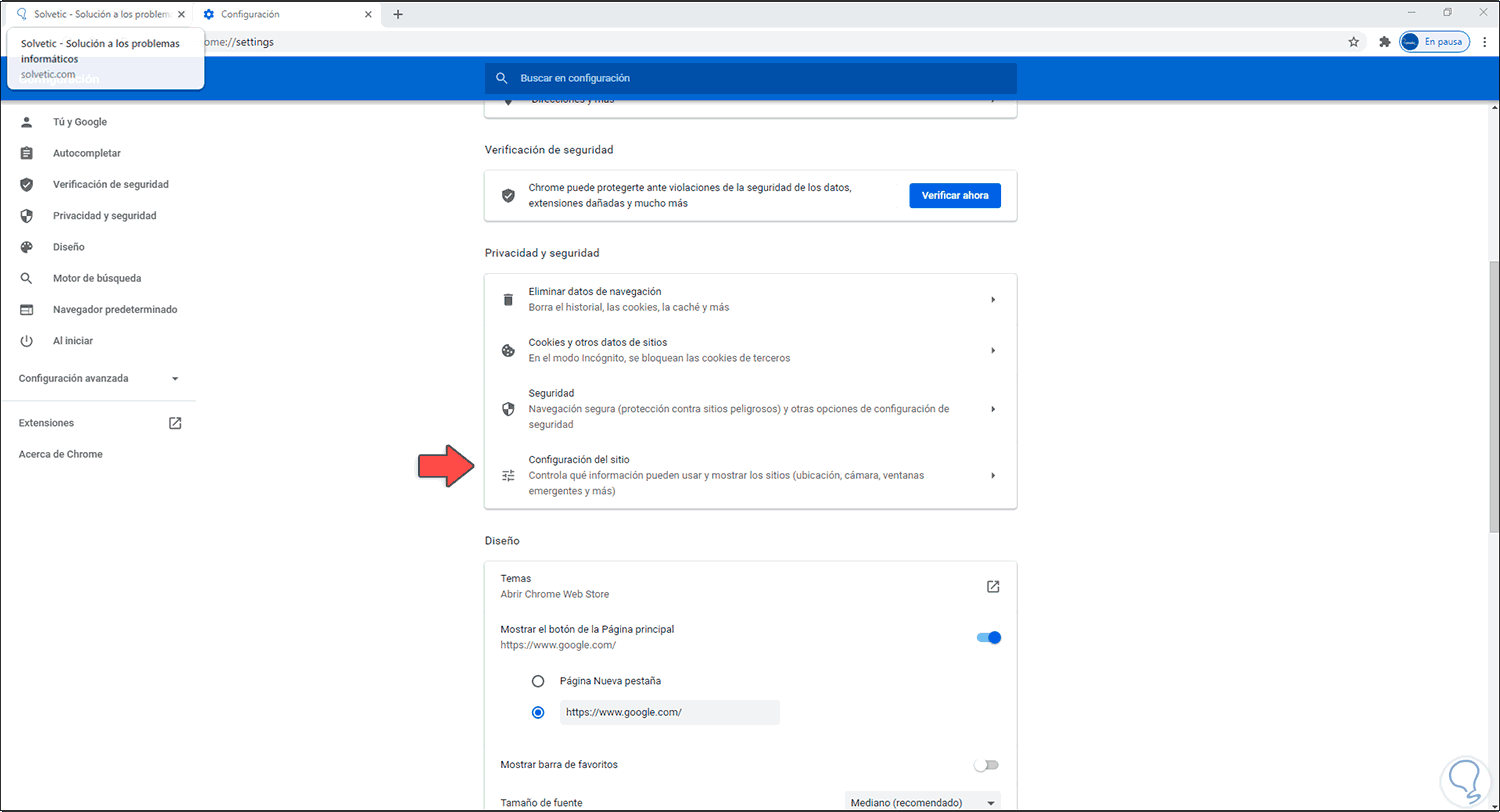
Task: Go to Motor de búsqueda section
Action: pos(98,278)
